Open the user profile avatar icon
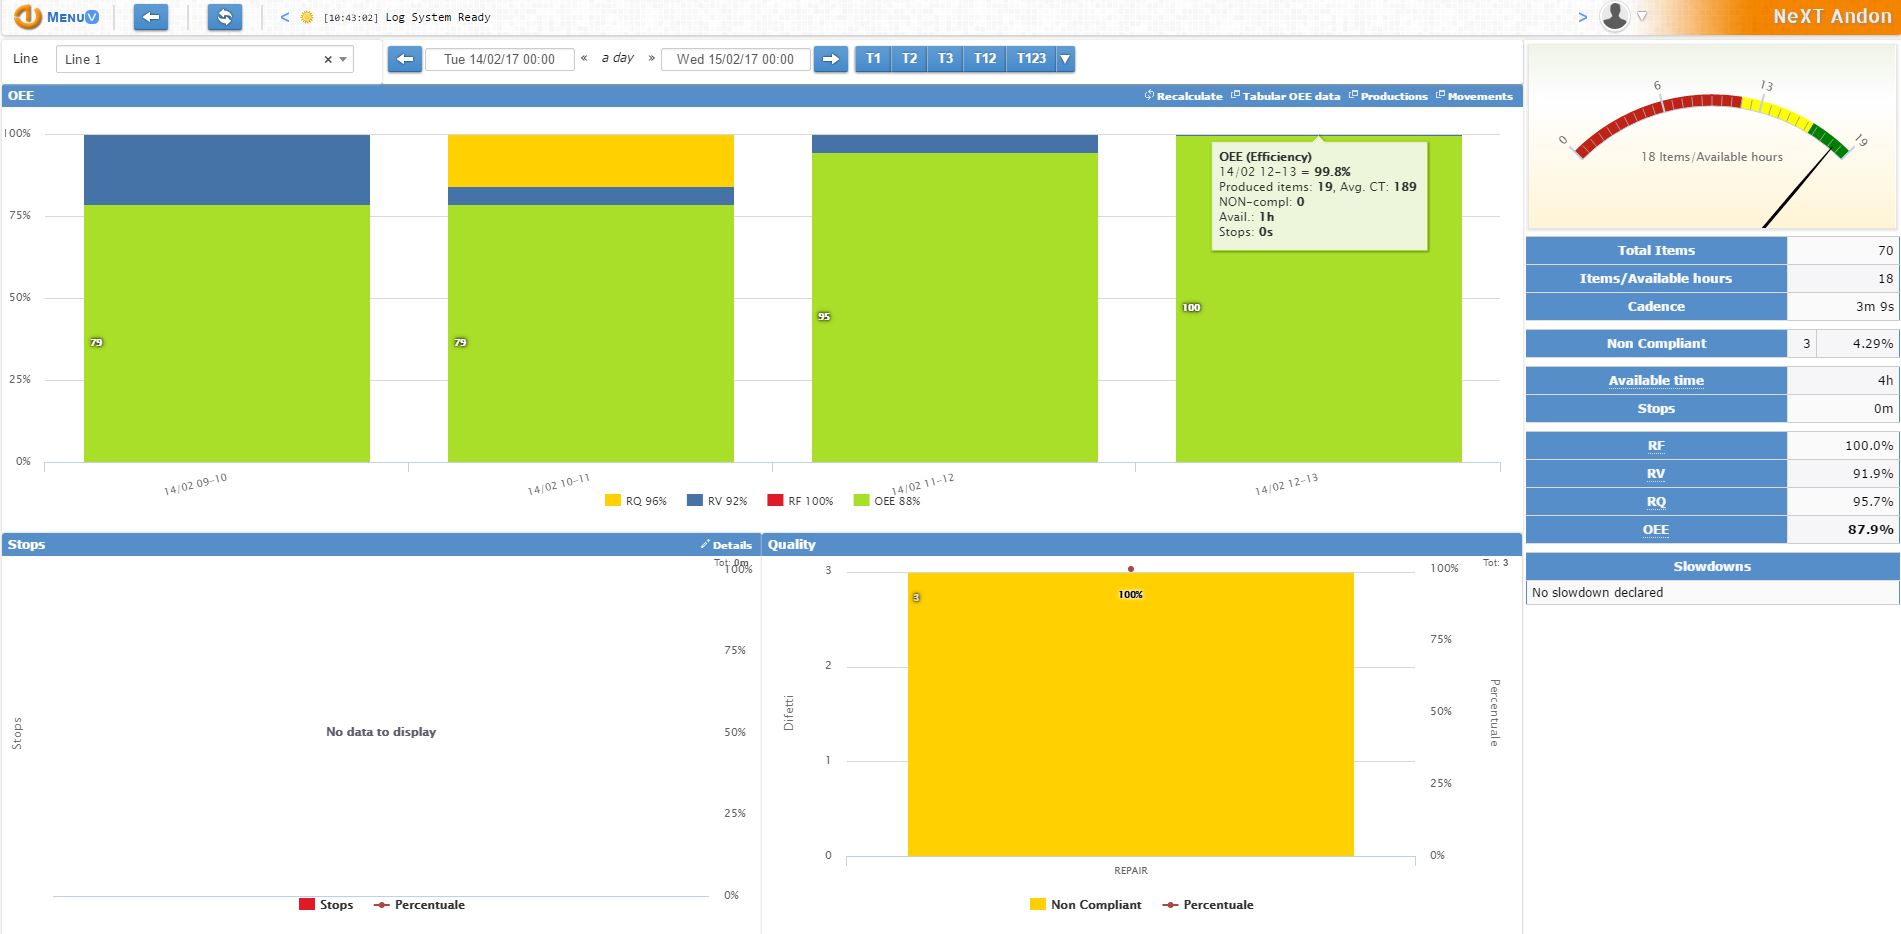1901x934 pixels. point(1614,16)
